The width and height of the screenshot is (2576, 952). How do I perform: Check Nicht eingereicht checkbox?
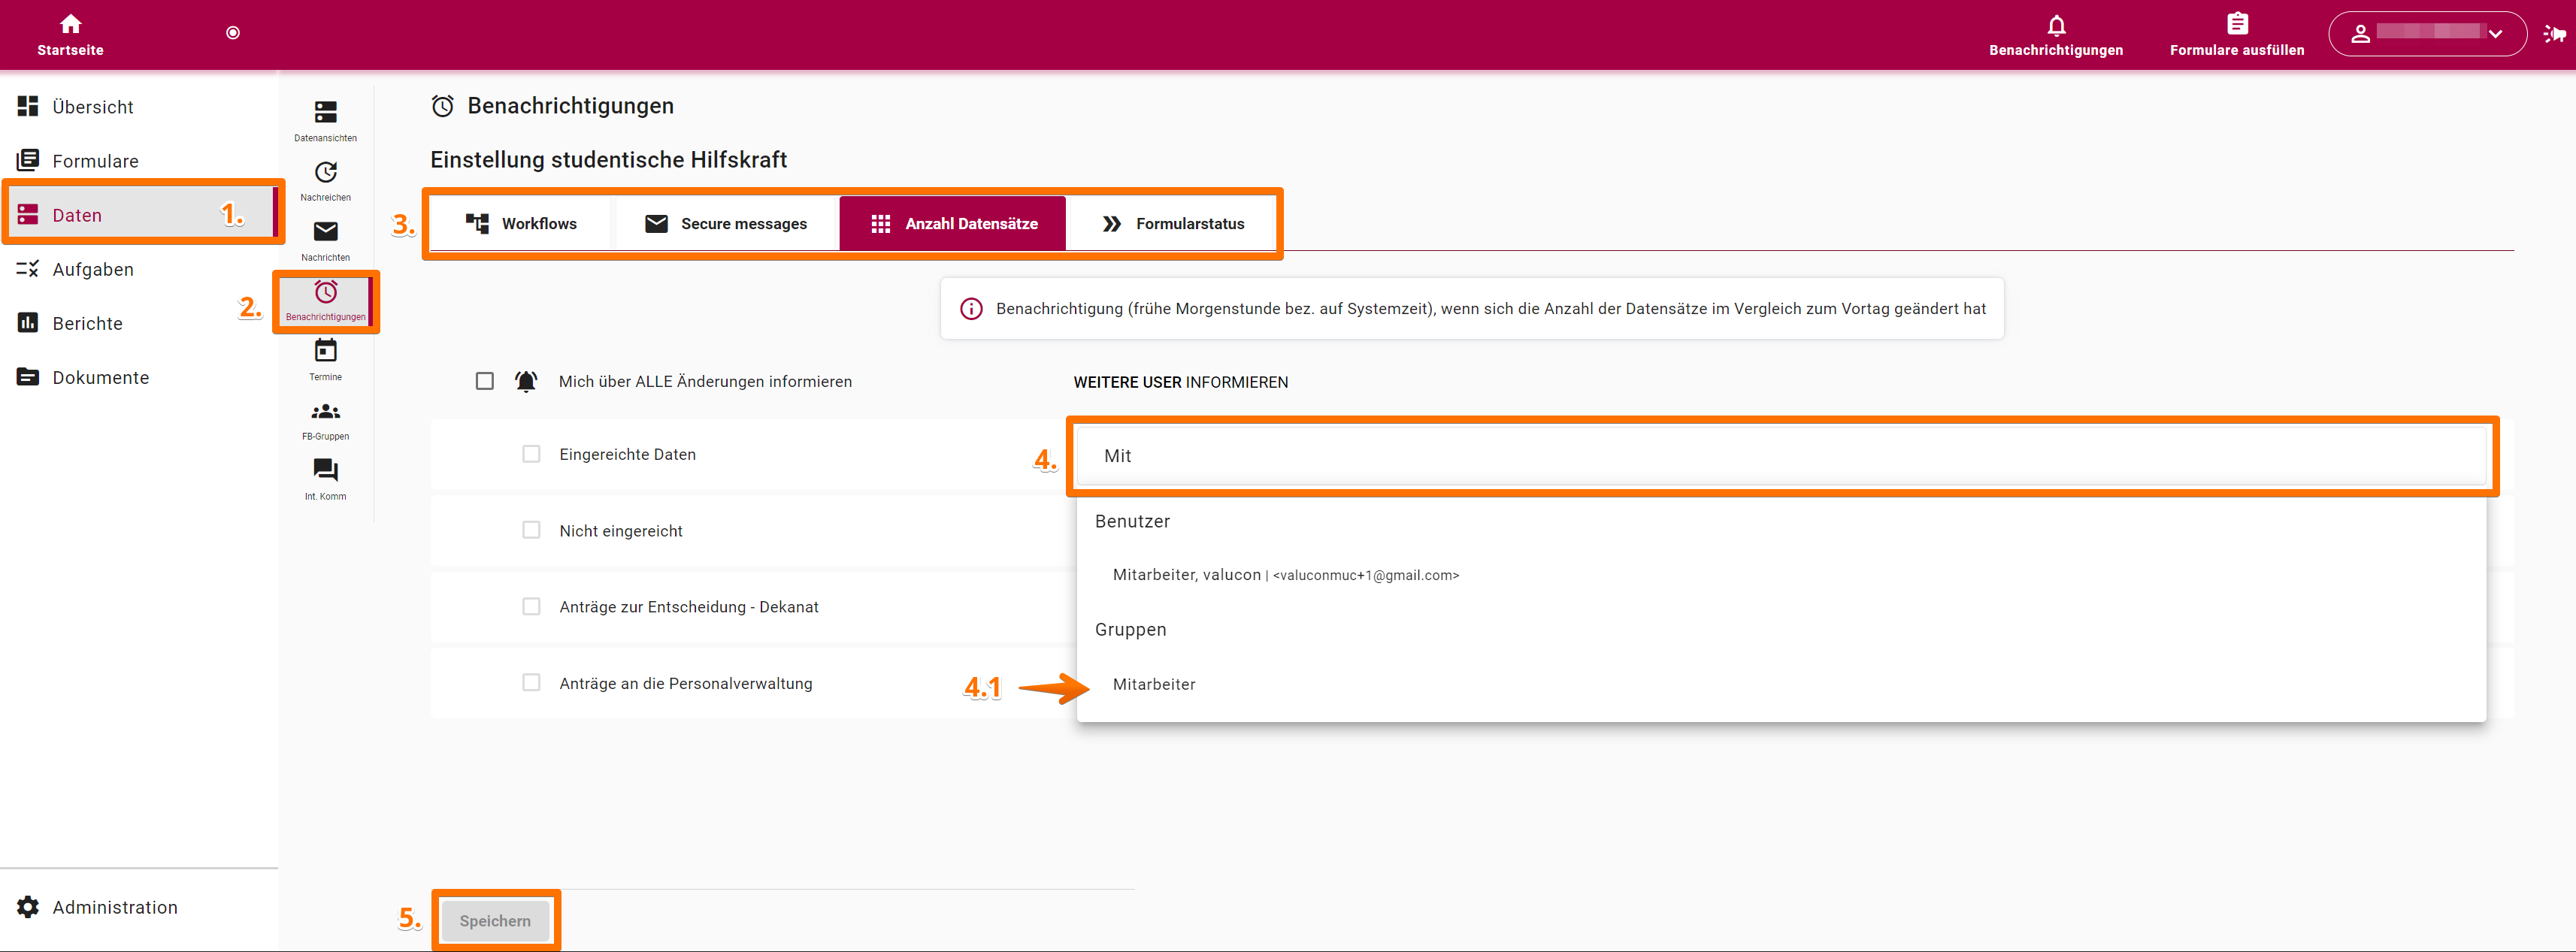pyautogui.click(x=531, y=530)
